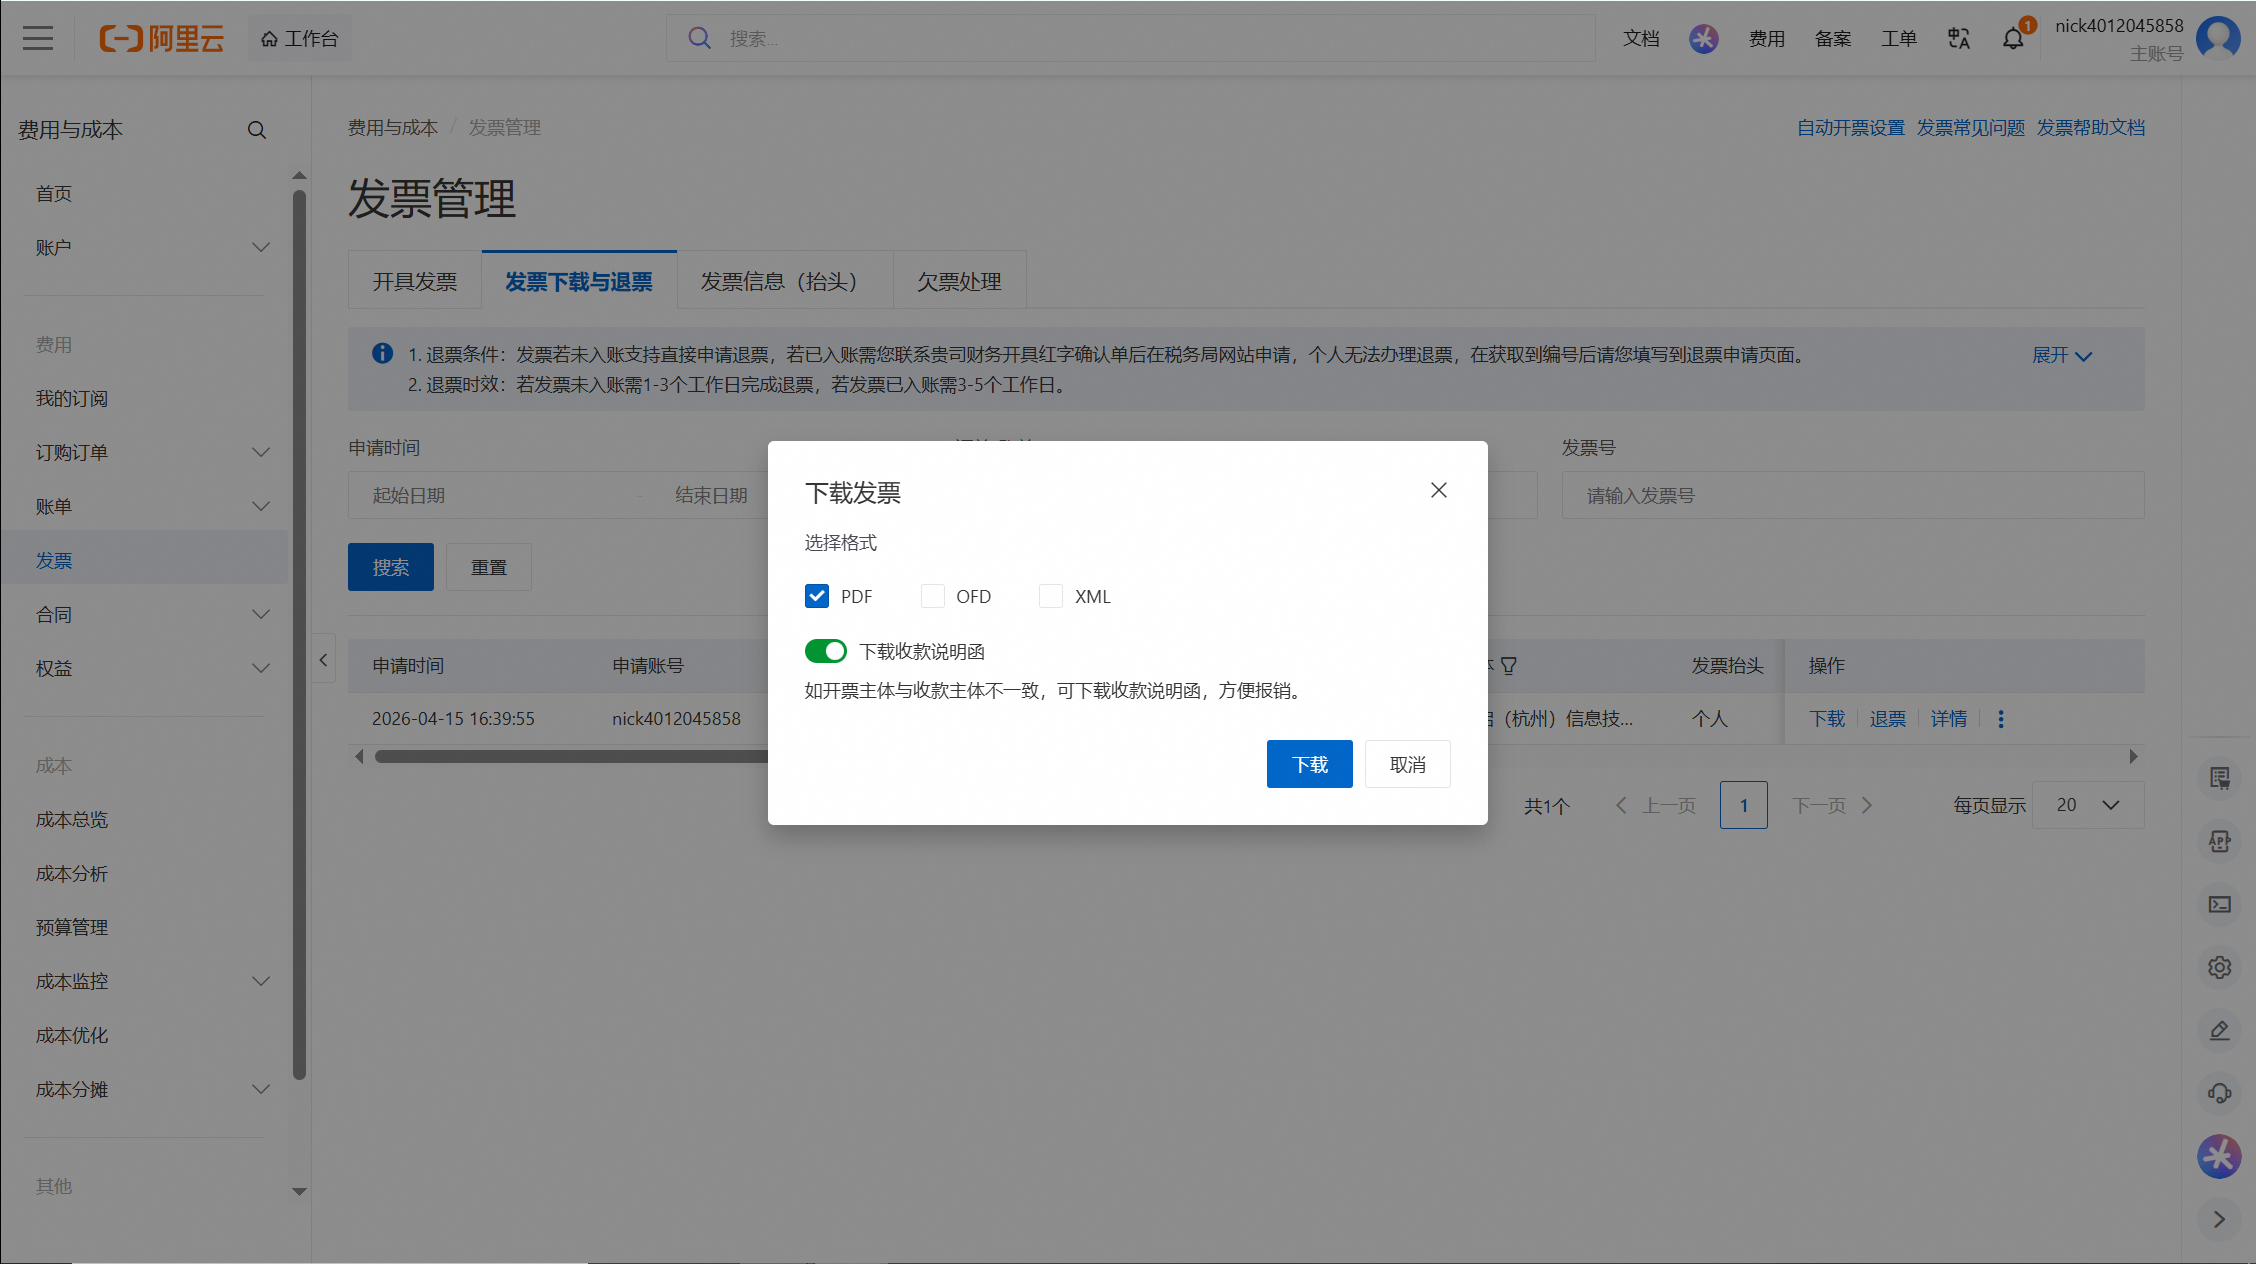2256x1264 pixels.
Task: Click the blue 下载 button in dialog
Action: (x=1310, y=764)
